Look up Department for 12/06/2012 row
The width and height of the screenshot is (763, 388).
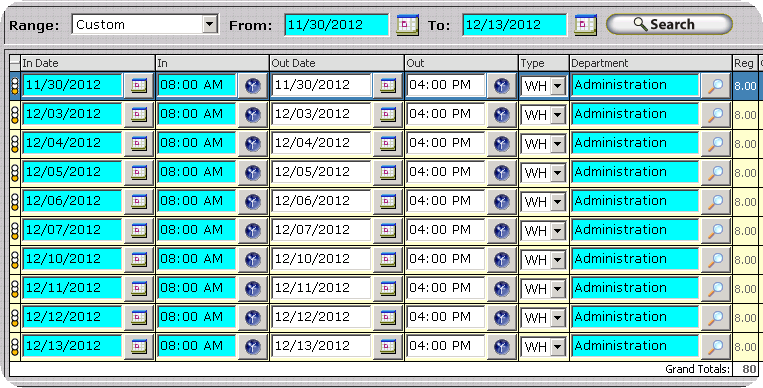click(x=715, y=202)
